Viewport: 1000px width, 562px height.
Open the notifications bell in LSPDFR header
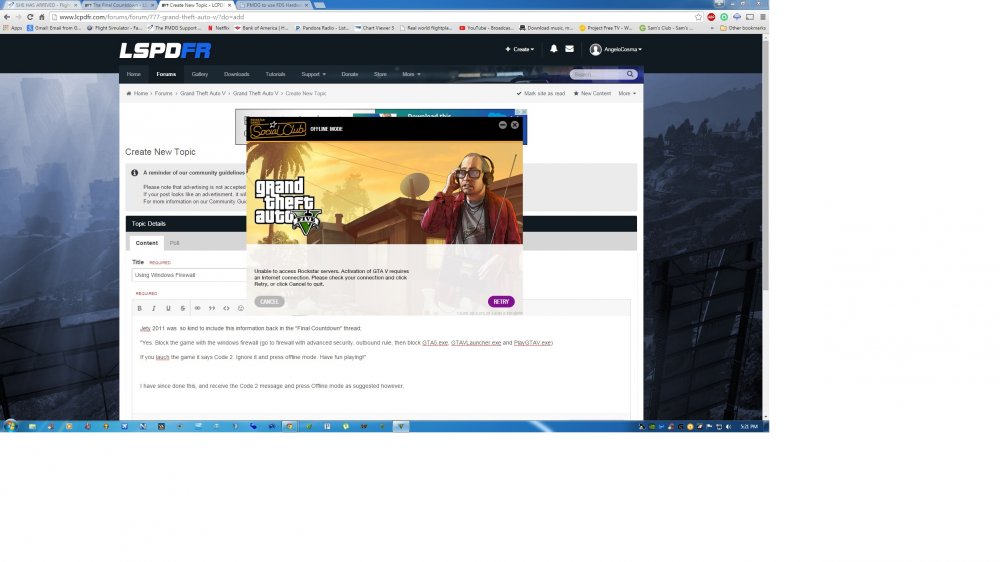pos(554,49)
